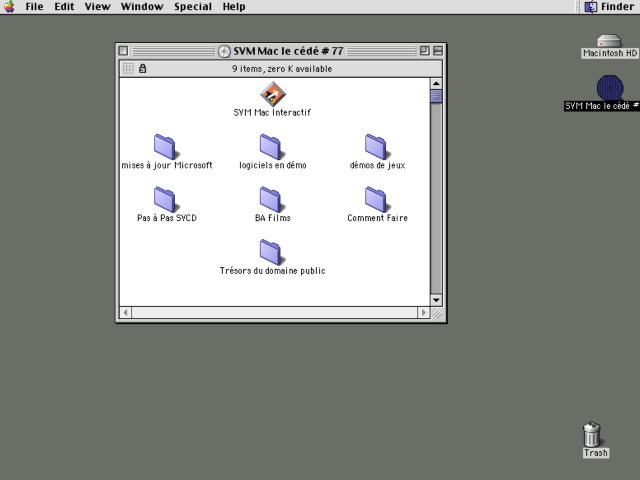
Task: Click the 'SVM Mac le cédé # 77' window title
Action: pos(288,51)
